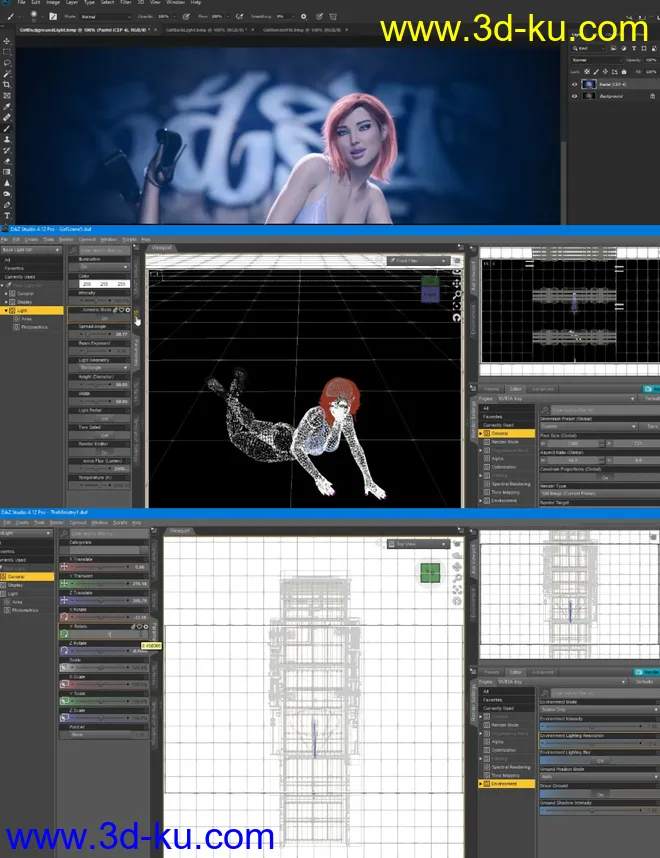660x858 pixels.
Task: Switch to the Viewport tab in the lower window
Action: 180,531
